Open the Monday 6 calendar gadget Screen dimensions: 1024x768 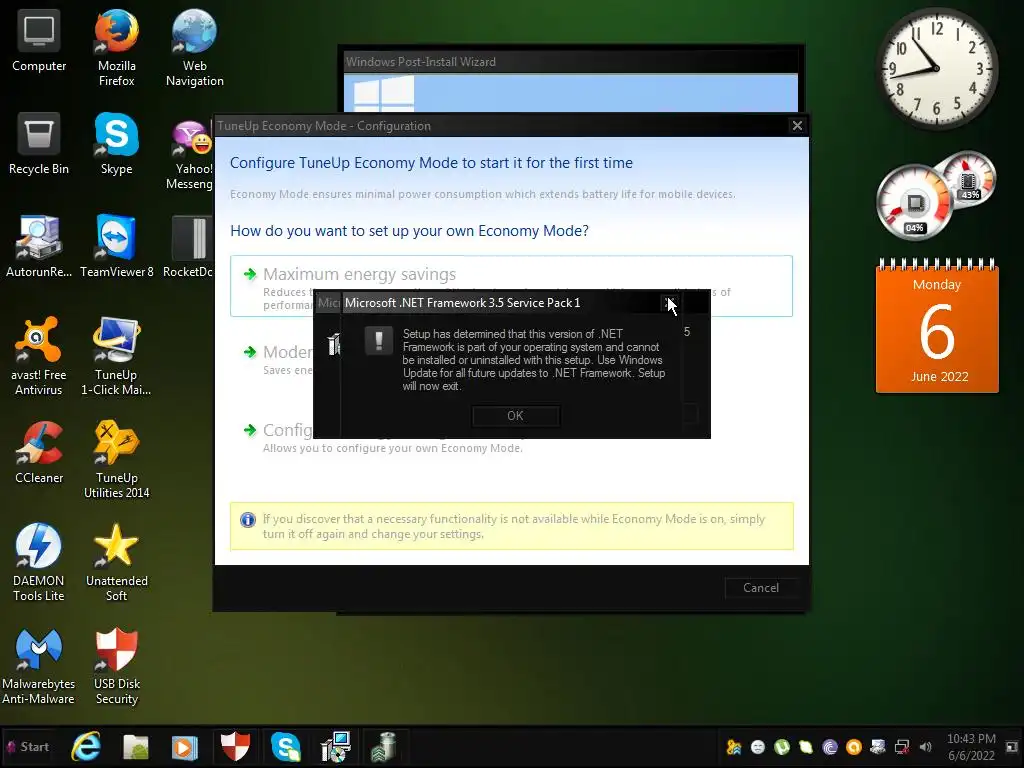[x=937, y=327]
